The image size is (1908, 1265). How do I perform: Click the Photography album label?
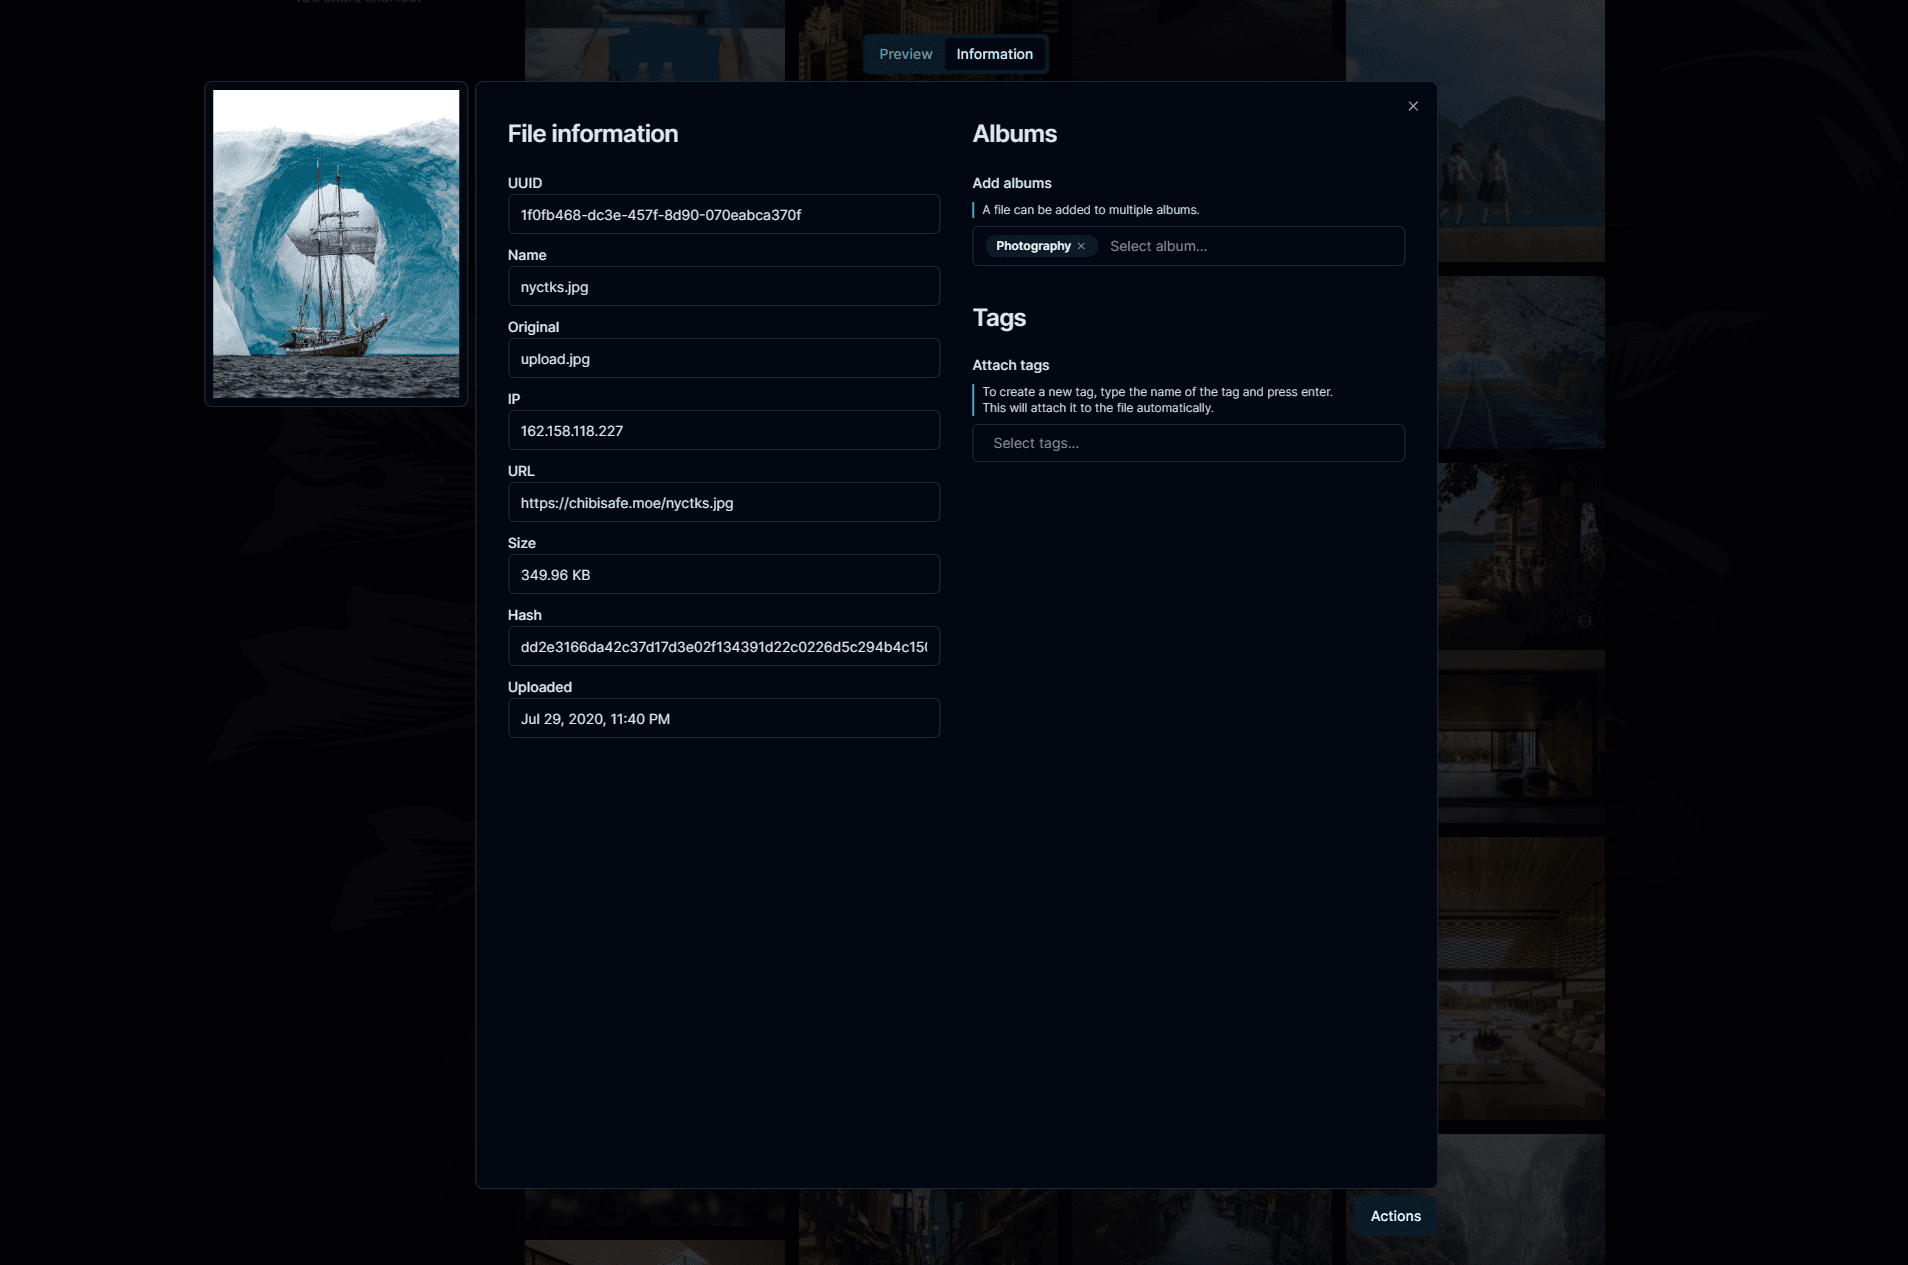(1032, 246)
